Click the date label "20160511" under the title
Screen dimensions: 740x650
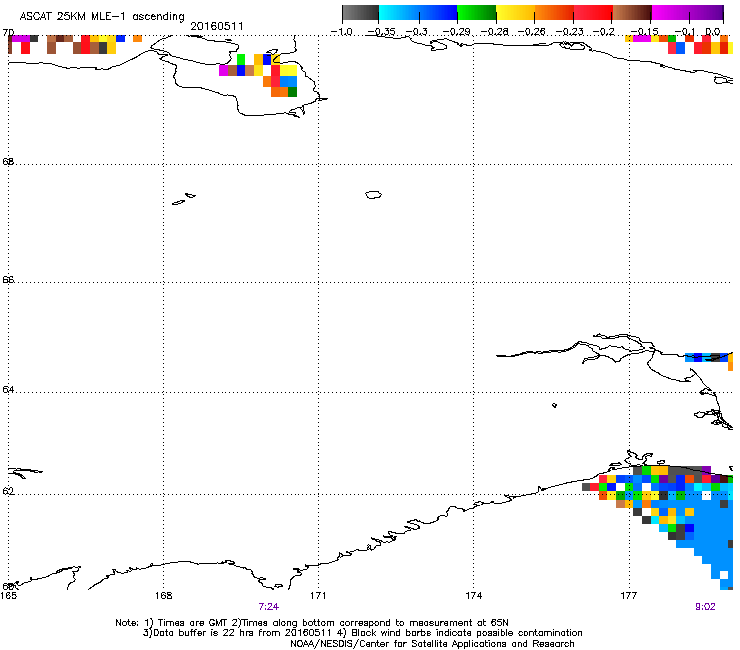click(217, 26)
